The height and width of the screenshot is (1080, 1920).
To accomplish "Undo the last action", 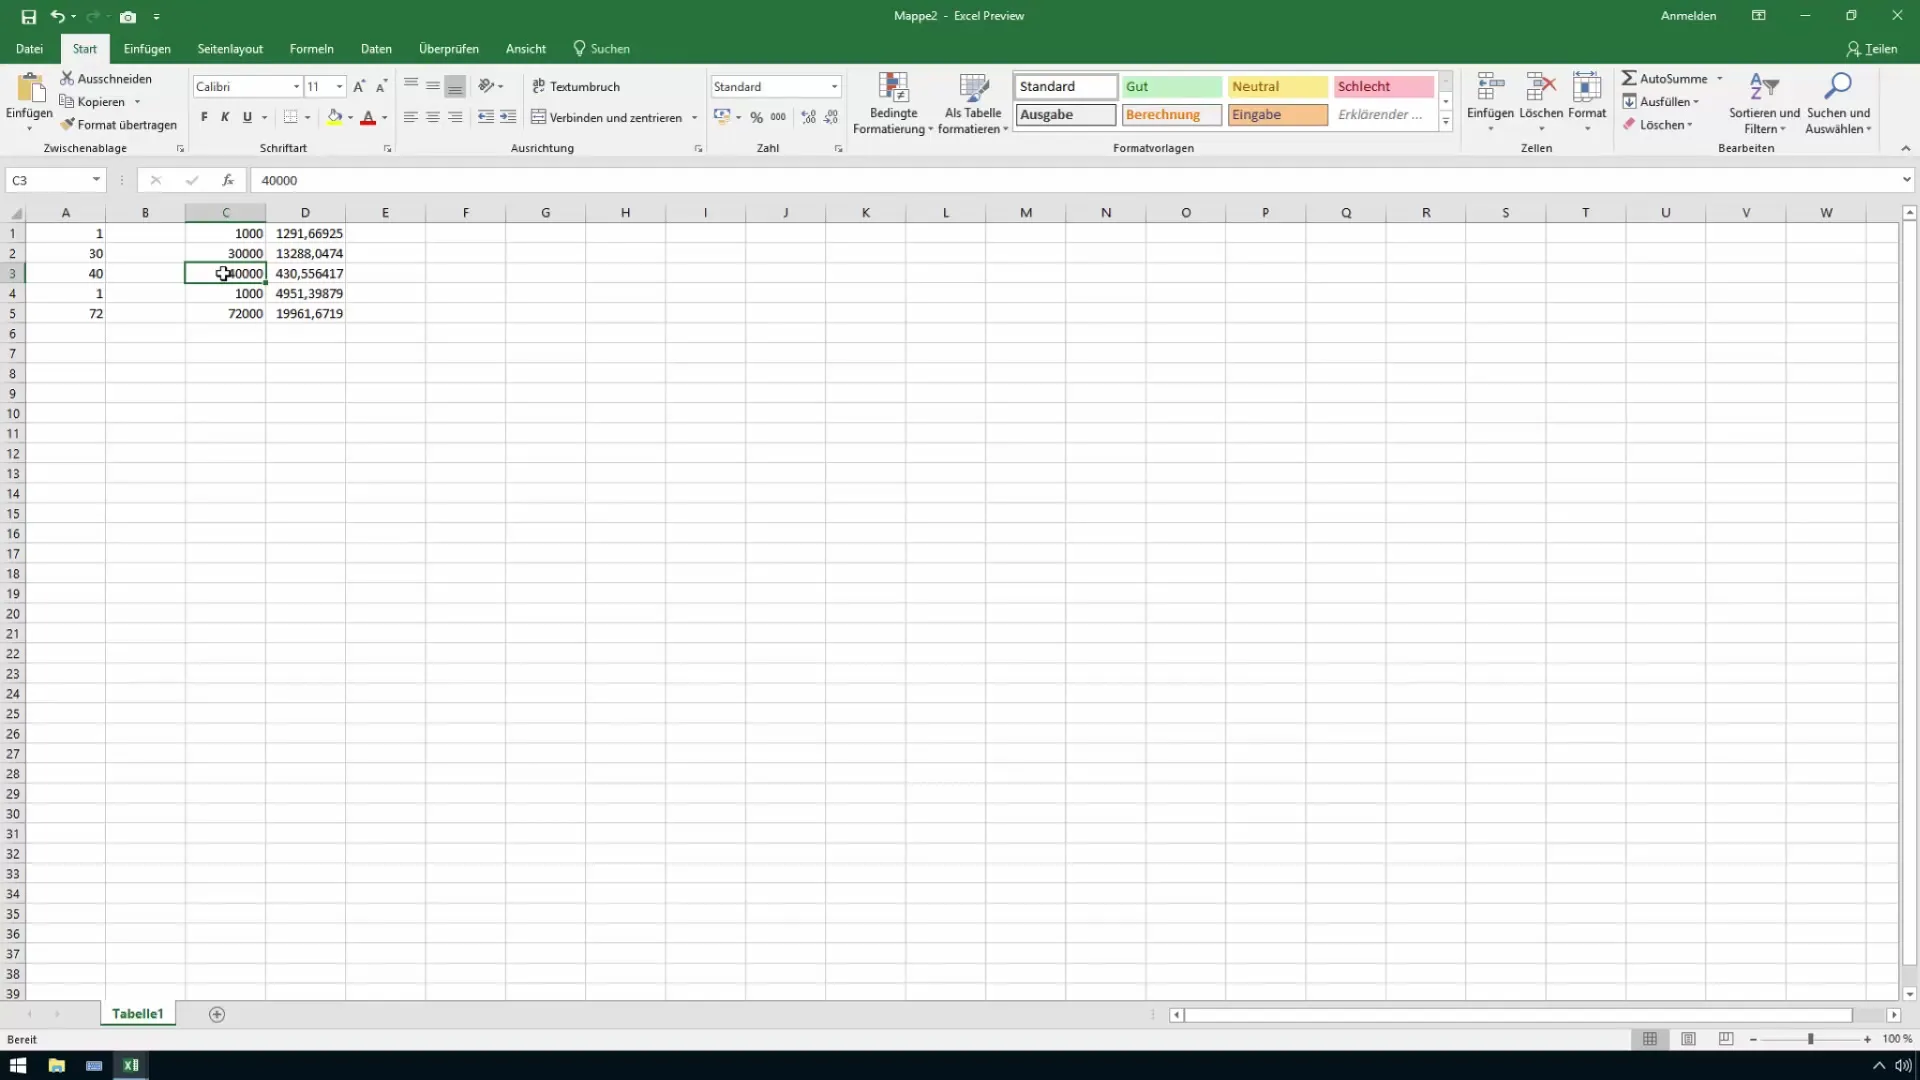I will [x=57, y=16].
